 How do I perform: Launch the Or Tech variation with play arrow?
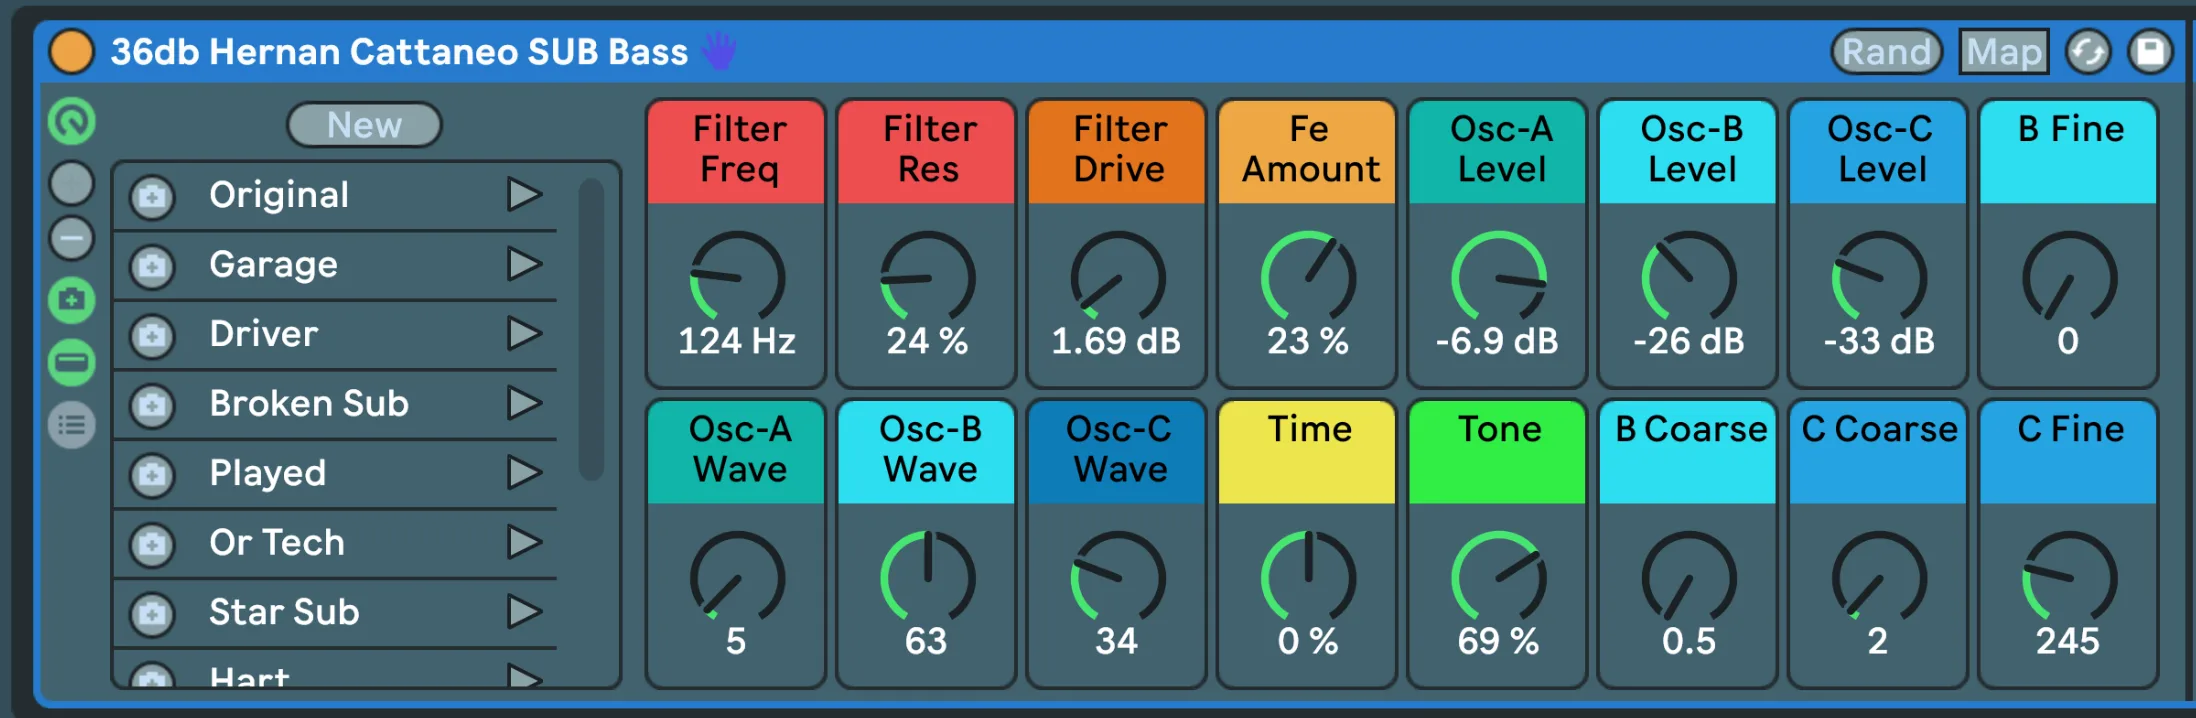click(x=524, y=542)
